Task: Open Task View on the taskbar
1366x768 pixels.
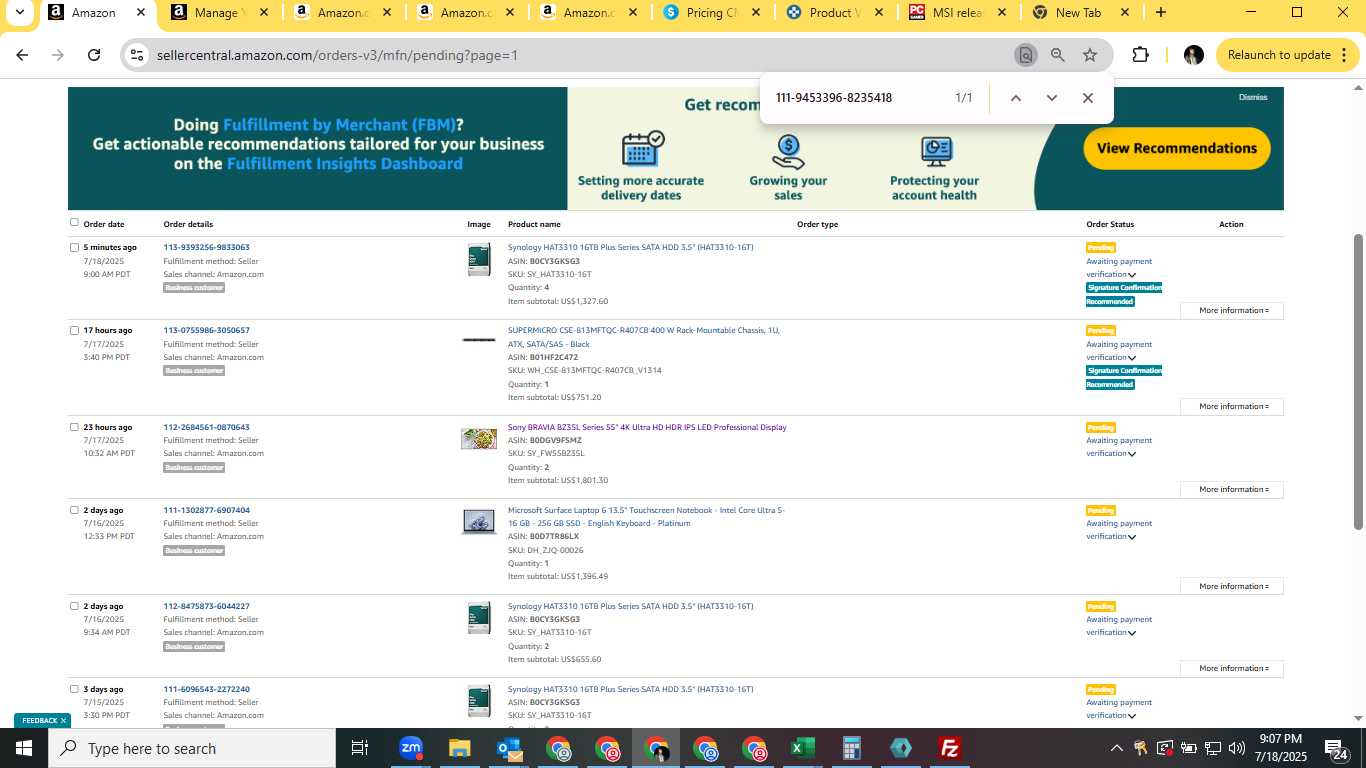Action: (360, 748)
